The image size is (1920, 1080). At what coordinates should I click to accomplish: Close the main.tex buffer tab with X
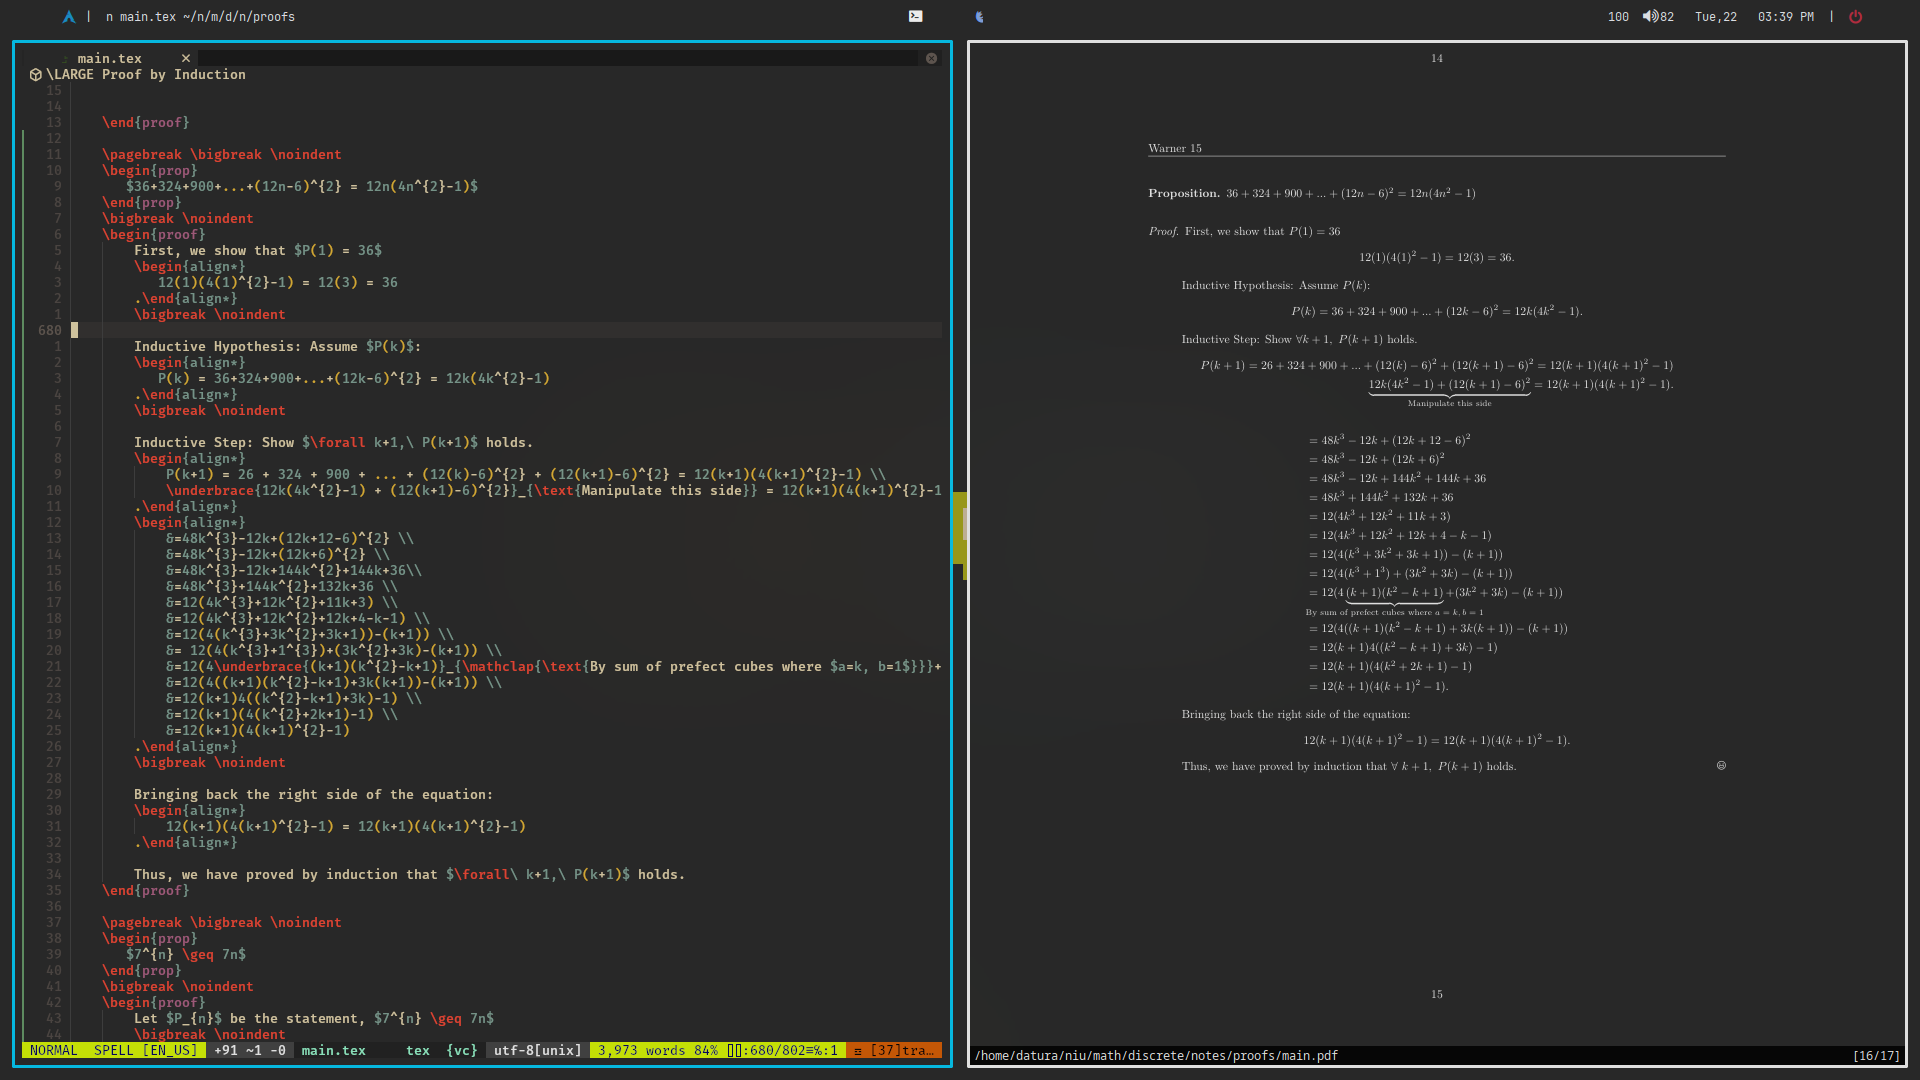tap(185, 58)
